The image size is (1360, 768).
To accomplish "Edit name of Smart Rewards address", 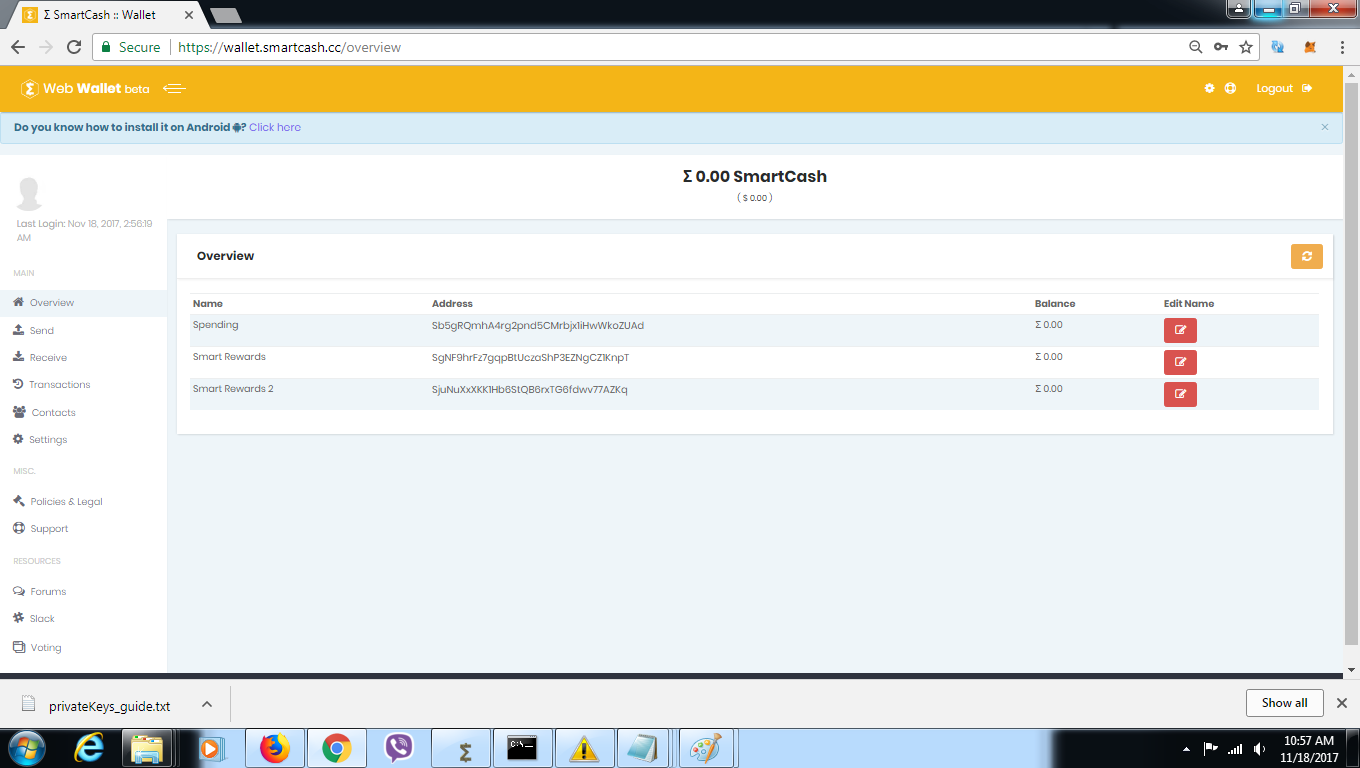I will point(1180,362).
